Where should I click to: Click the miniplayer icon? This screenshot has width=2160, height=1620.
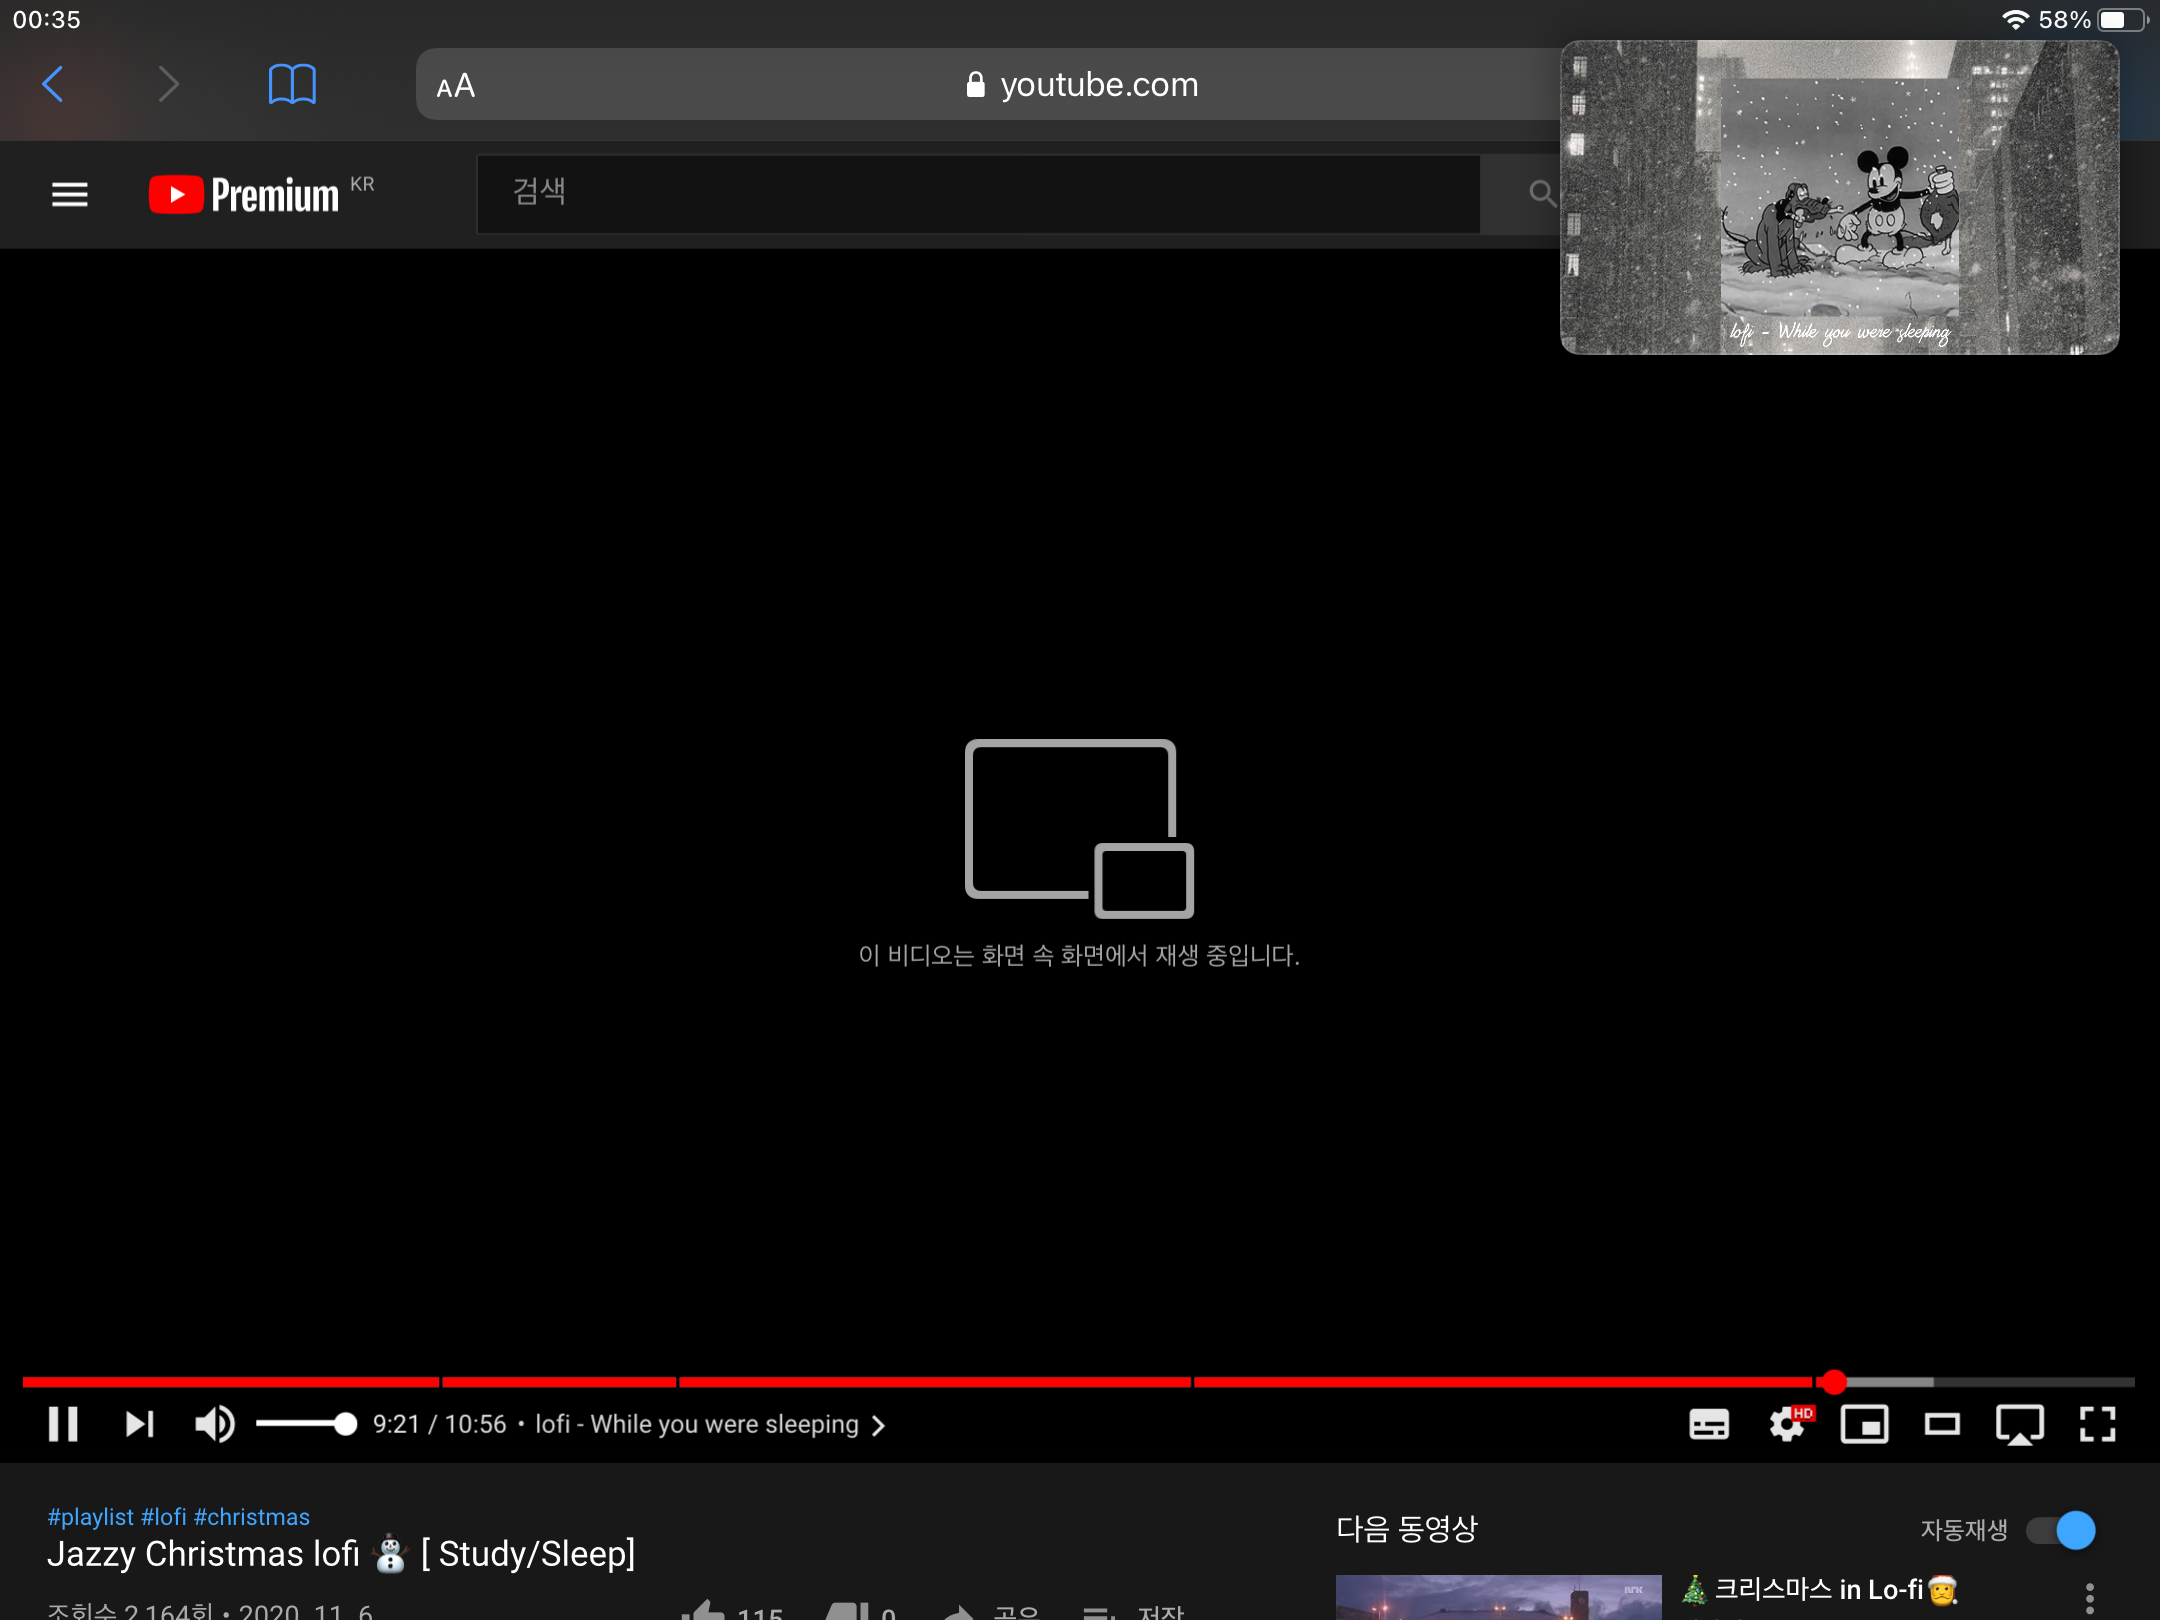click(x=1864, y=1424)
